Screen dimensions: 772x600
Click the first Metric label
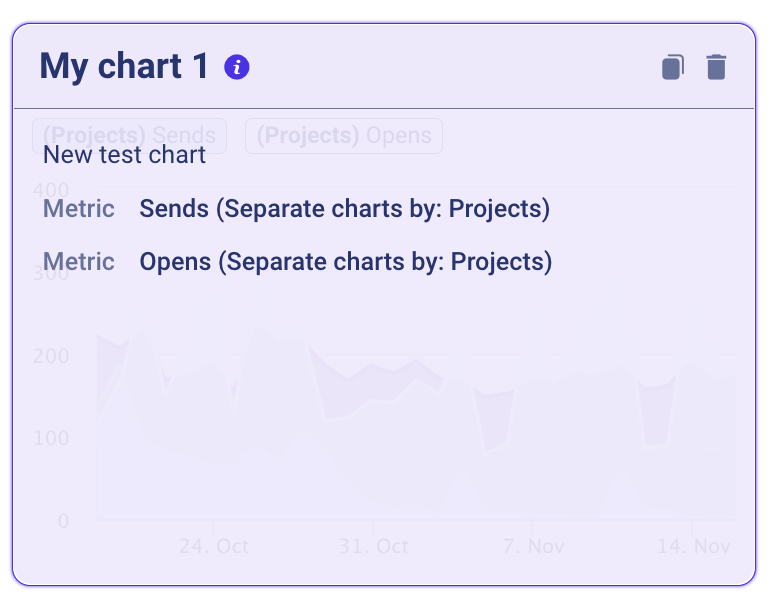(79, 209)
